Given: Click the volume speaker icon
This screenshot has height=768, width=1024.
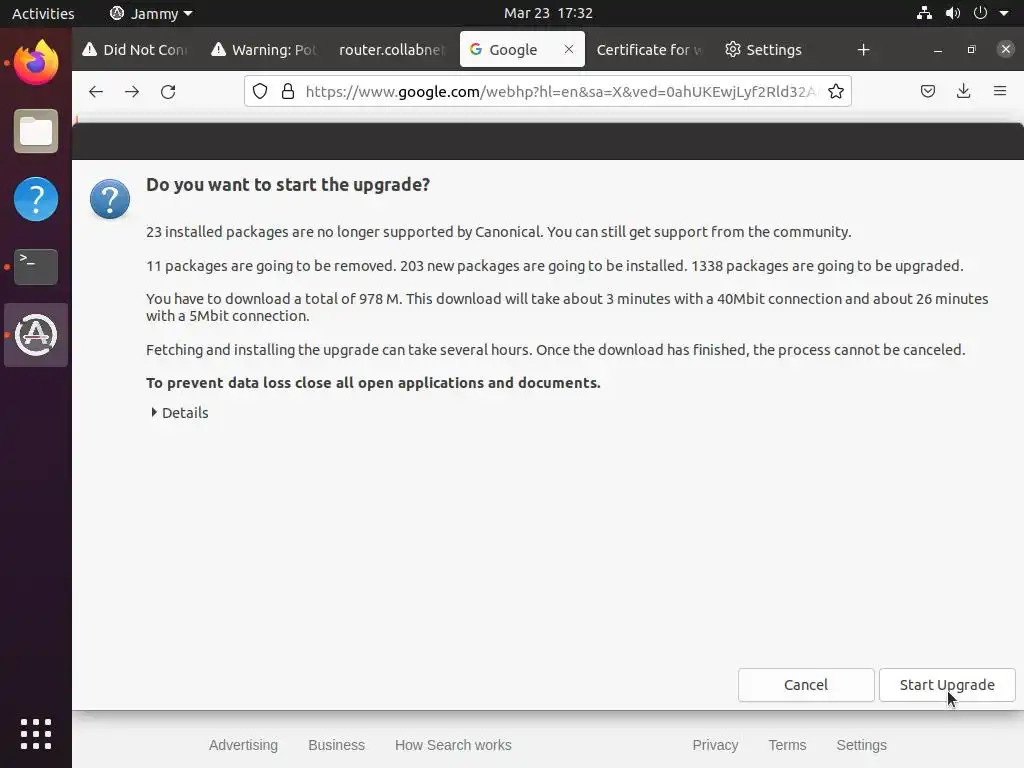Looking at the screenshot, I should coord(953,13).
